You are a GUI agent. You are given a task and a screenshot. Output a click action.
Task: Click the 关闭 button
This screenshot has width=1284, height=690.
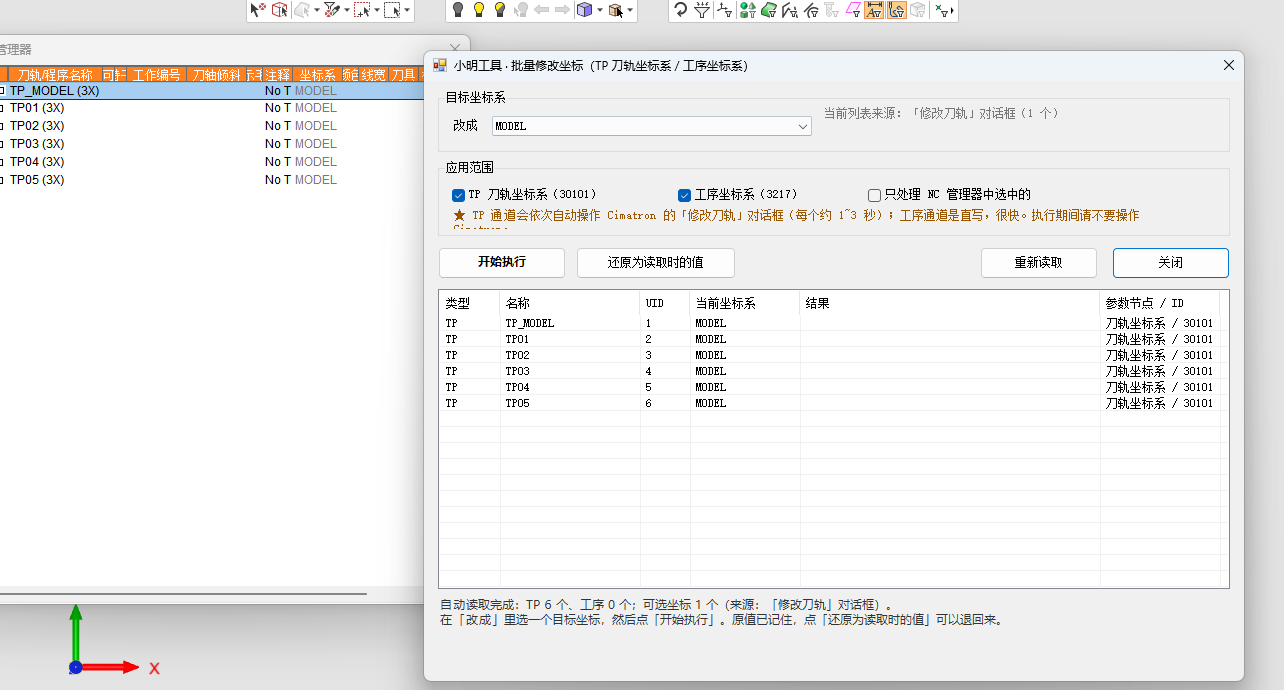pos(1171,263)
